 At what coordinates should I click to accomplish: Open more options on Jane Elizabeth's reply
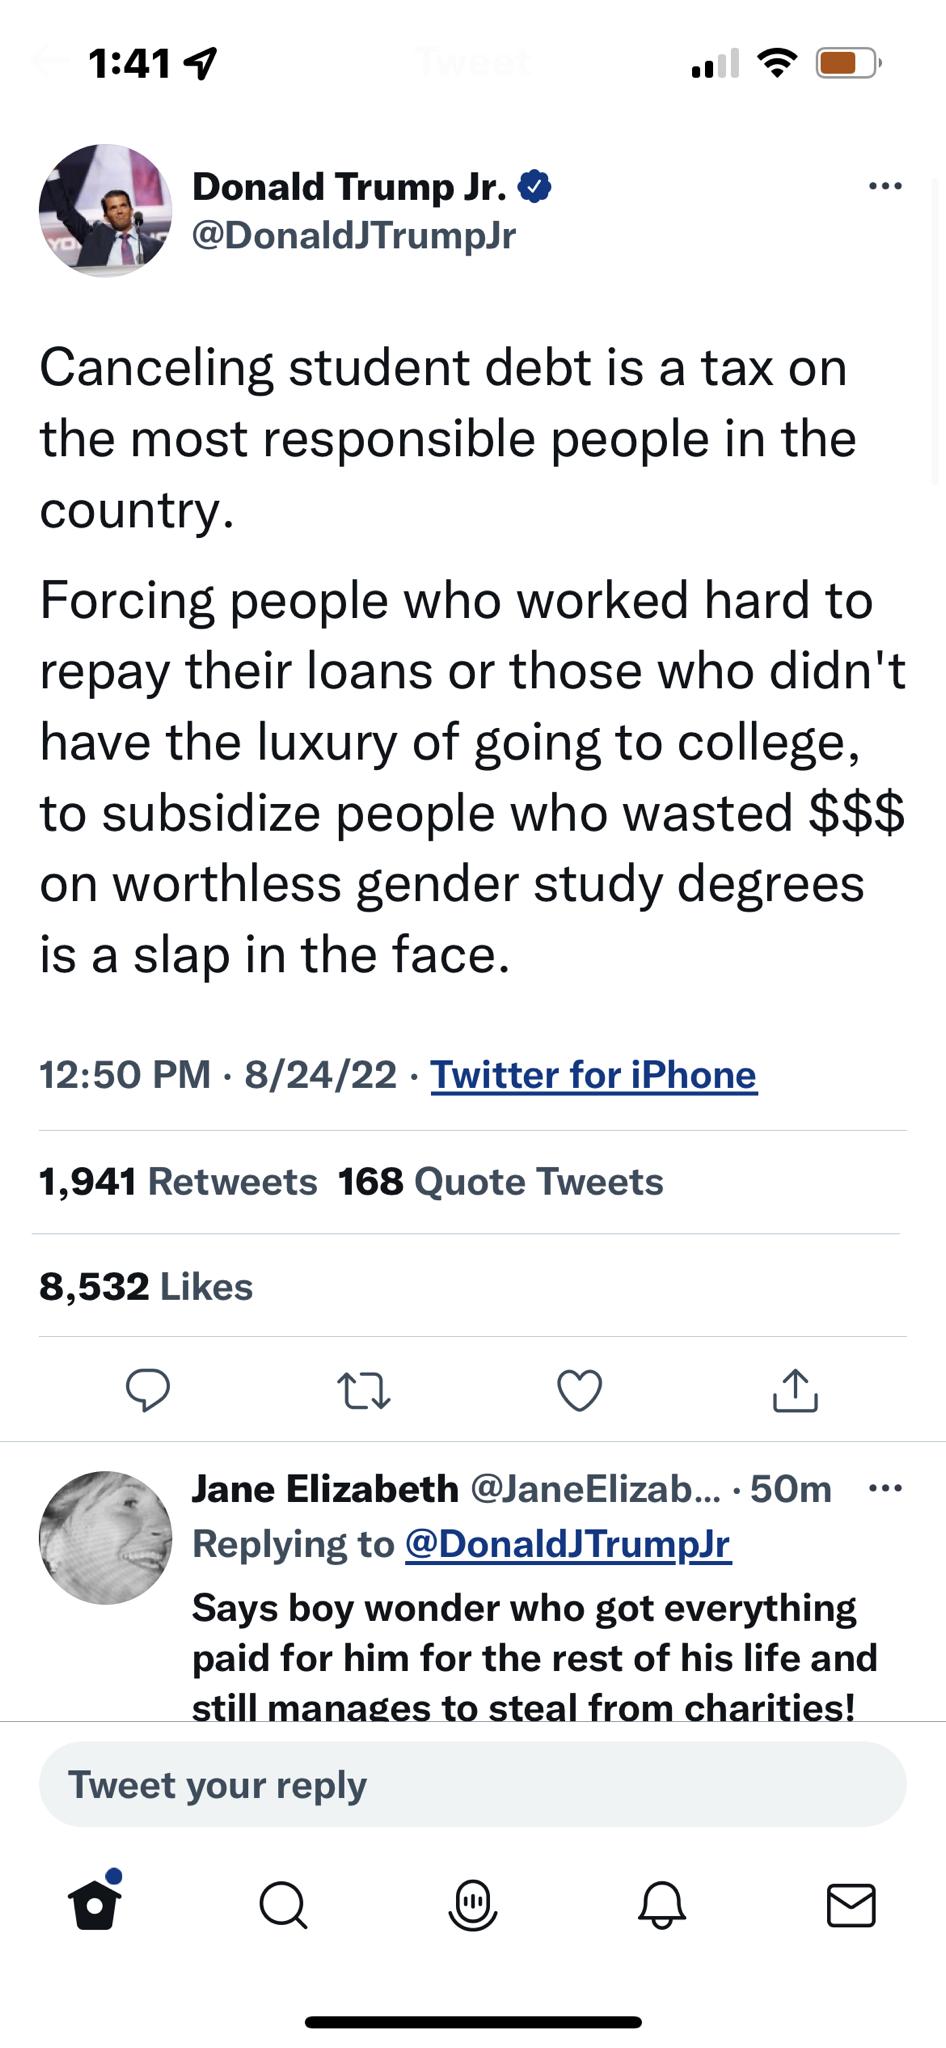885,1489
